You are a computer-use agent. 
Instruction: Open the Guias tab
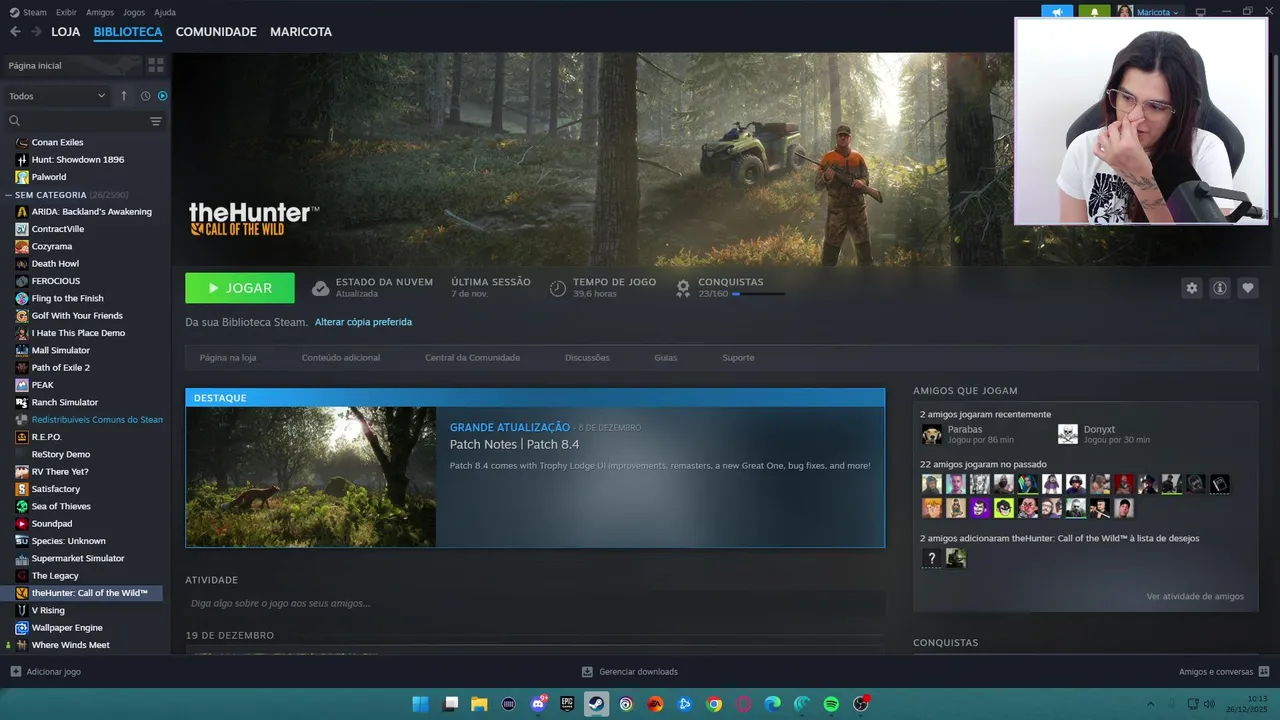666,357
